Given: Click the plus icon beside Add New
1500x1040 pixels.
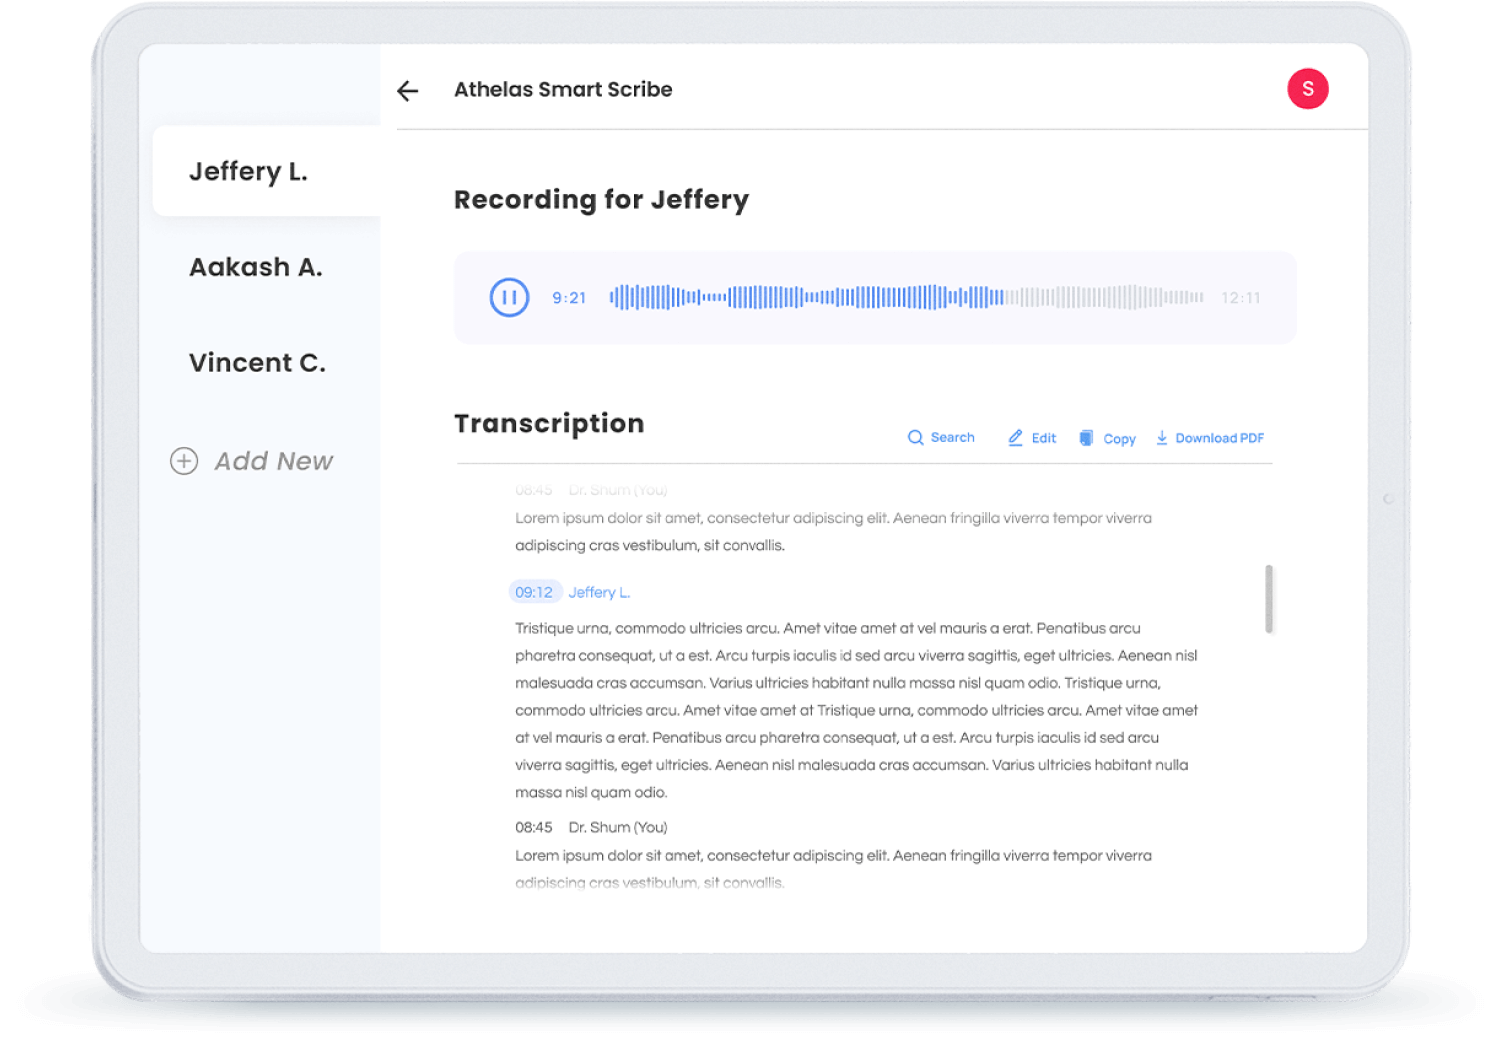Looking at the screenshot, I should pos(184,461).
